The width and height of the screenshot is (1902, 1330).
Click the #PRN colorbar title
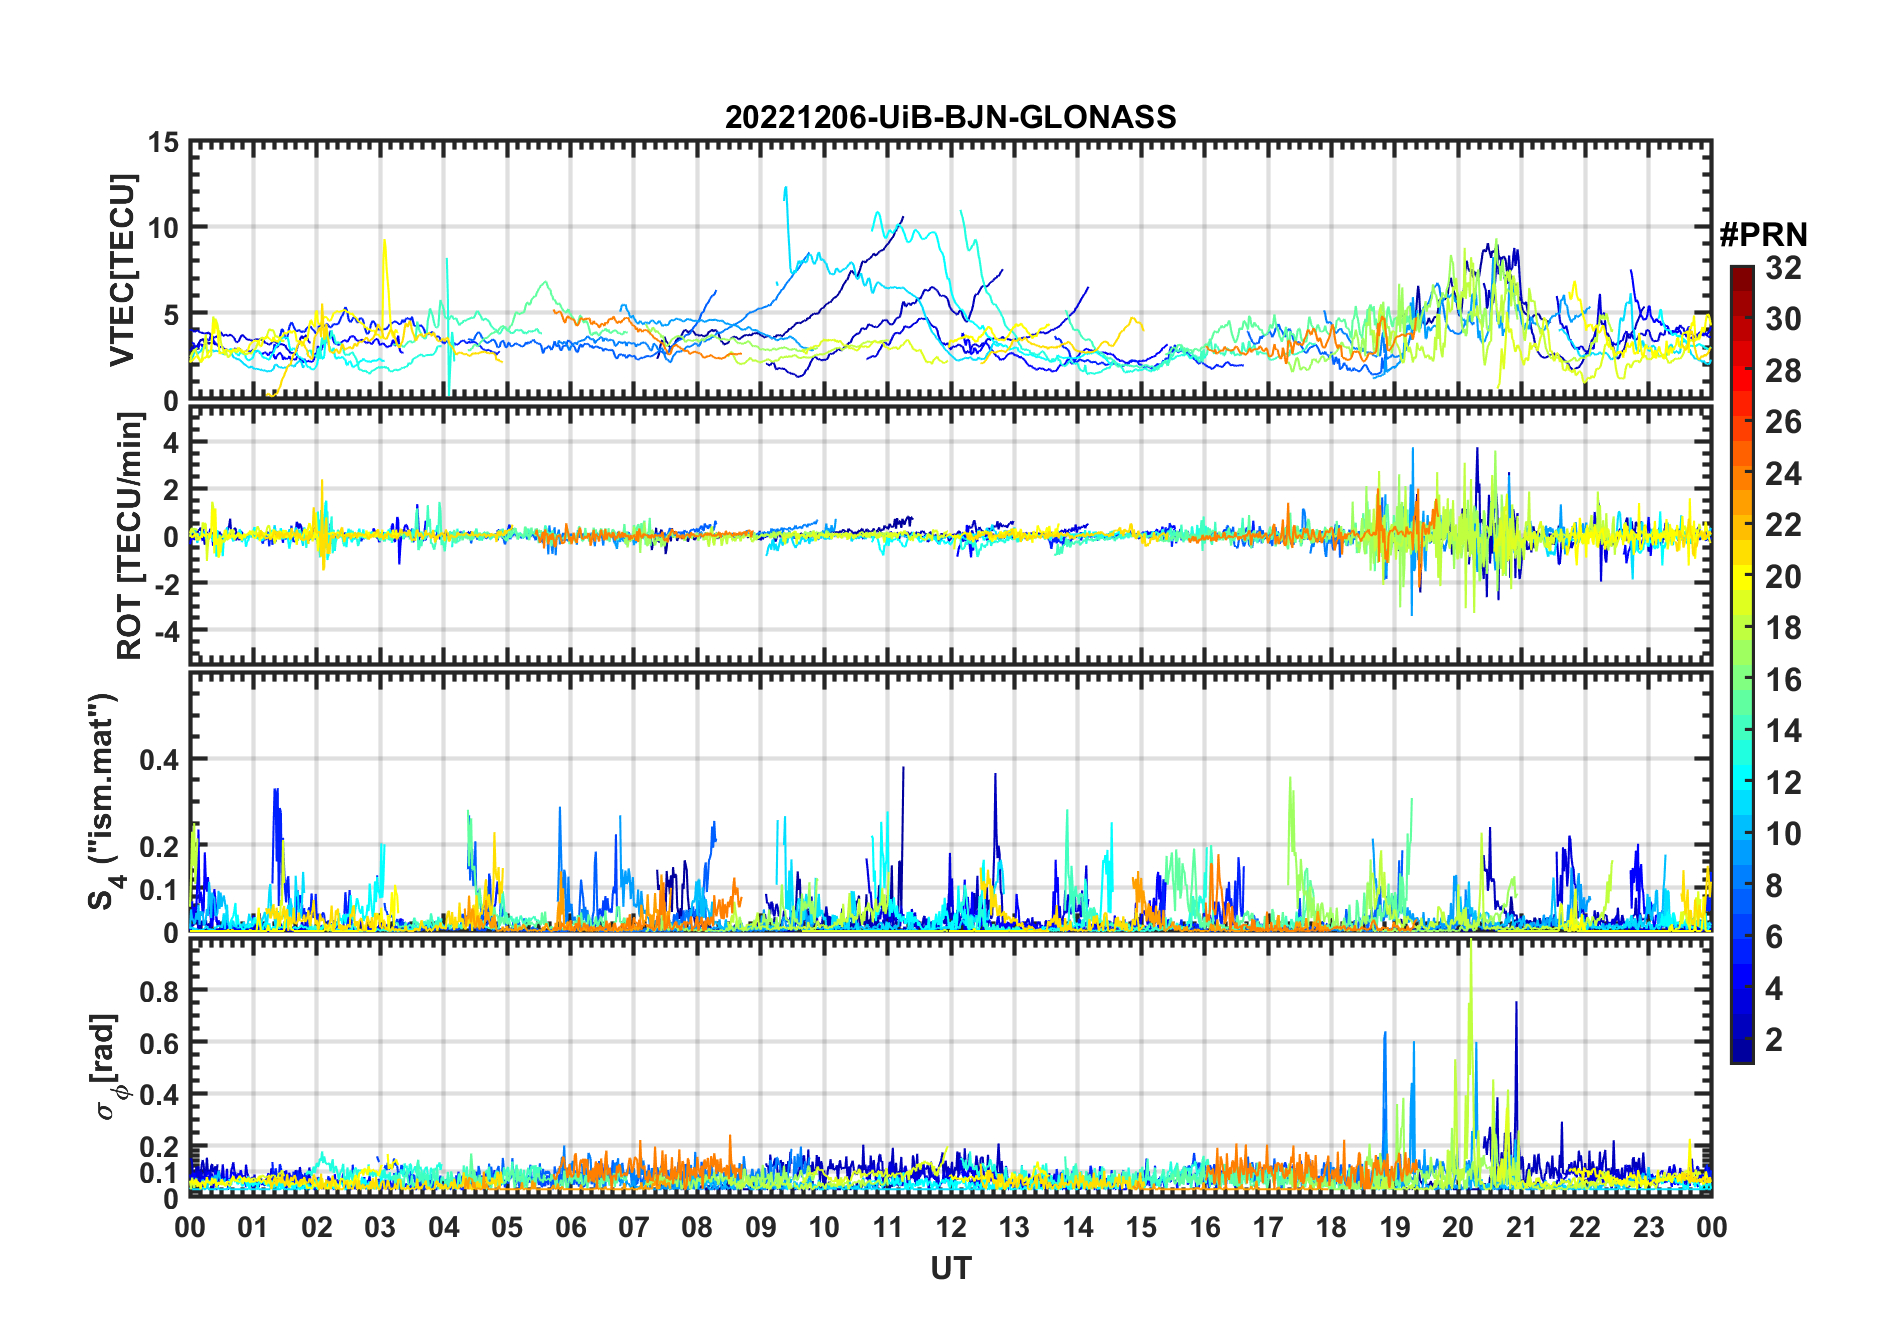tap(1764, 235)
